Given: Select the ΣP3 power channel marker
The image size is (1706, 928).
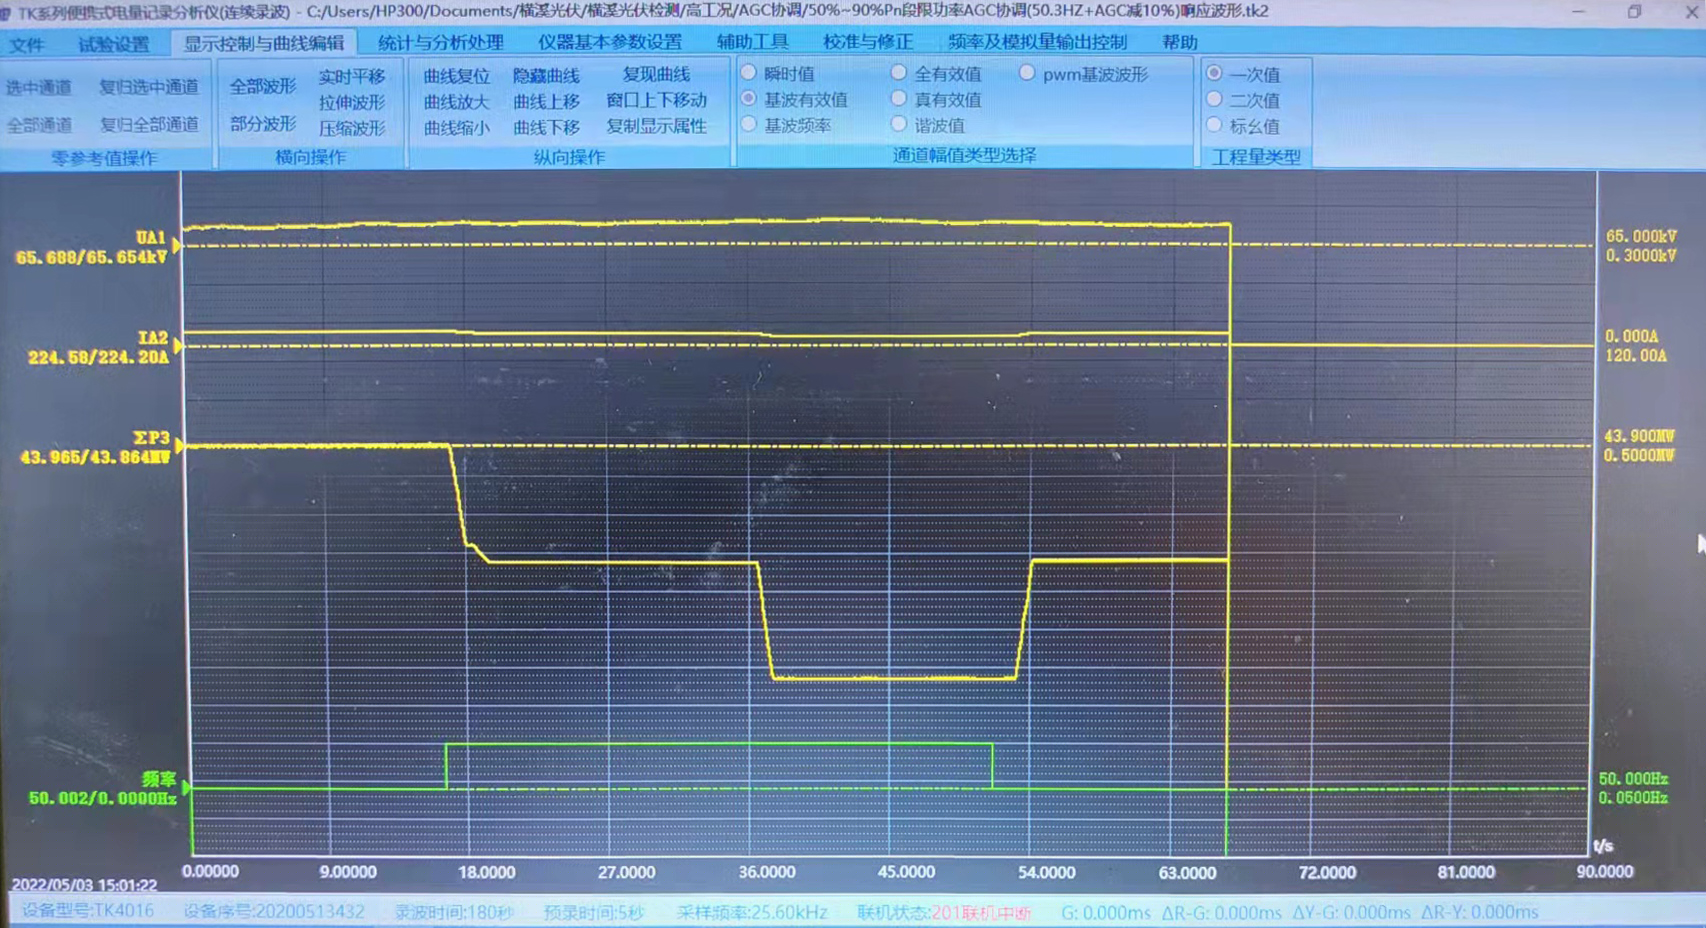Looking at the screenshot, I should (178, 446).
